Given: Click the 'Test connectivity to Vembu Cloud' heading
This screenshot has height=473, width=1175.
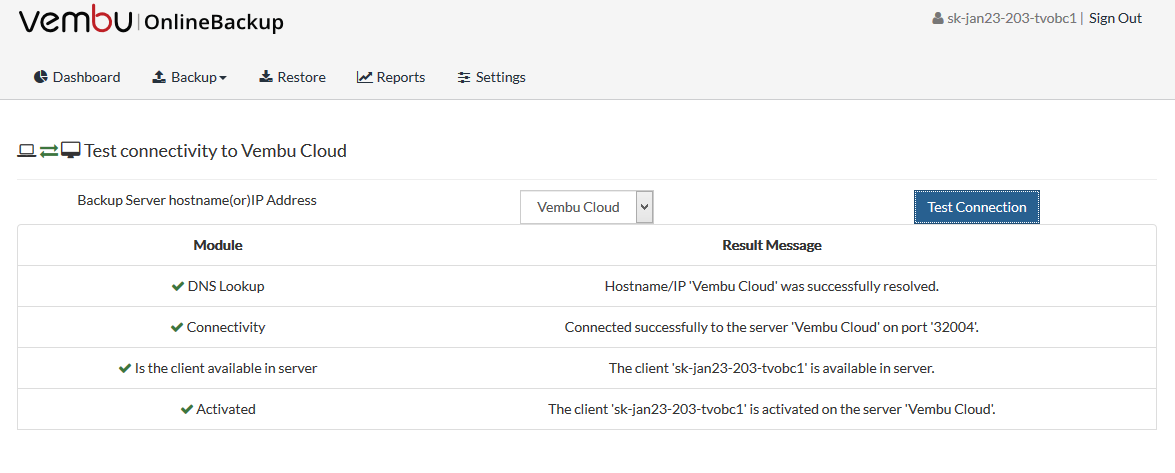Looking at the screenshot, I should [216, 151].
